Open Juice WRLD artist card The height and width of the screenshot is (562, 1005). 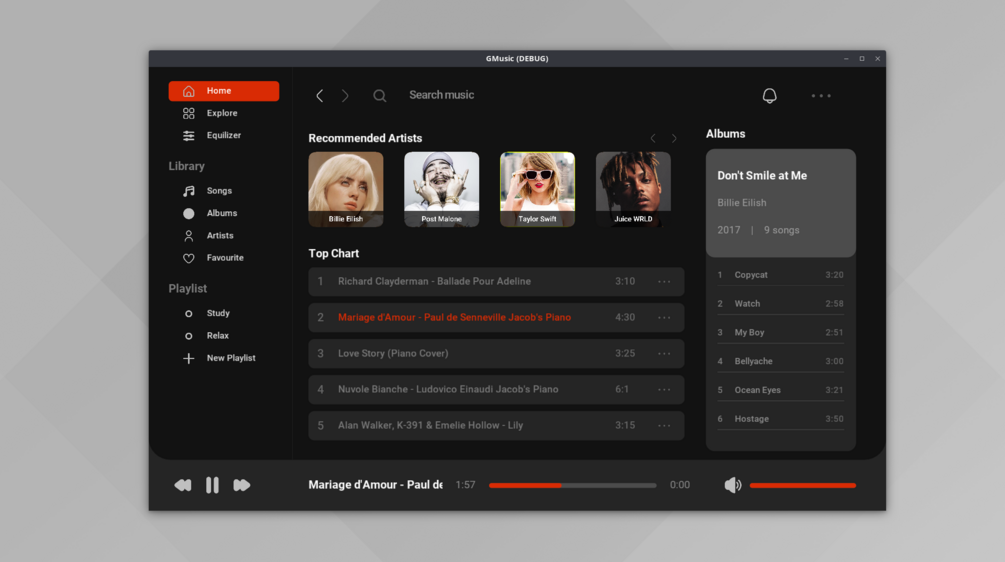click(633, 189)
